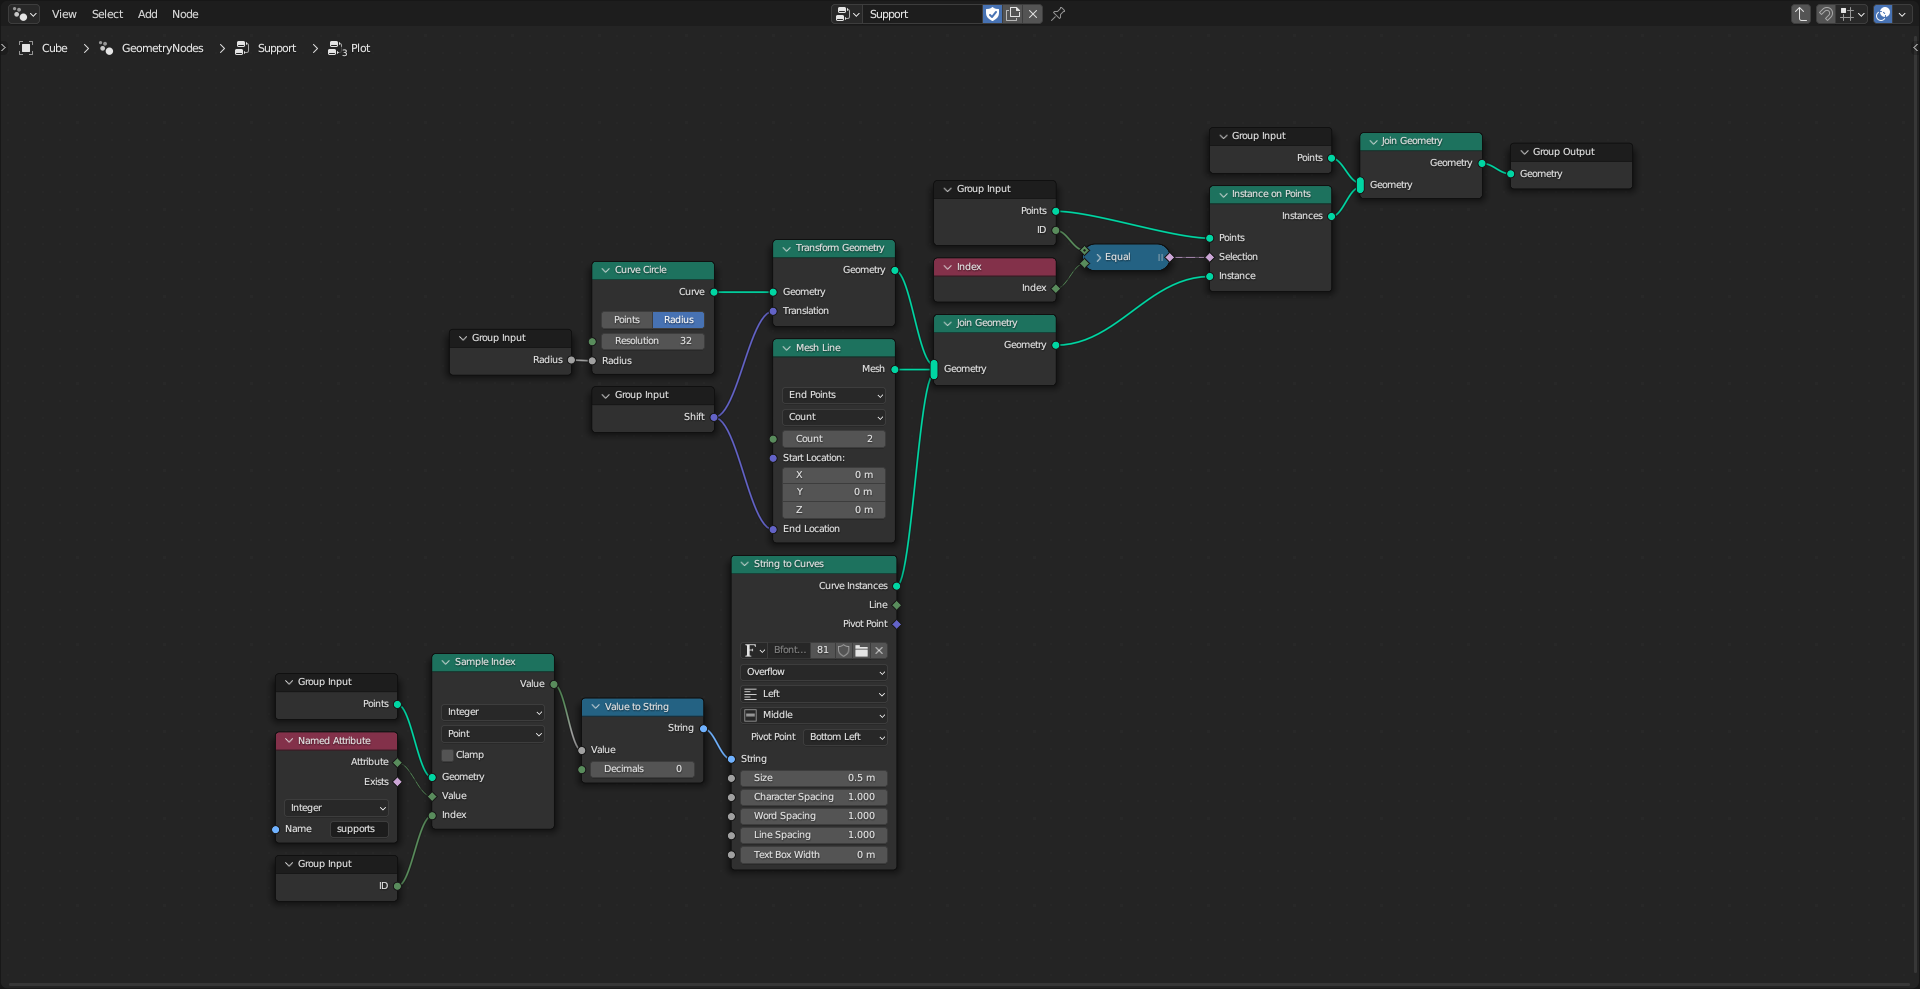Screen dimensions: 1920x989
Task: Click the Support group icon in breadcrumb
Action: point(242,48)
